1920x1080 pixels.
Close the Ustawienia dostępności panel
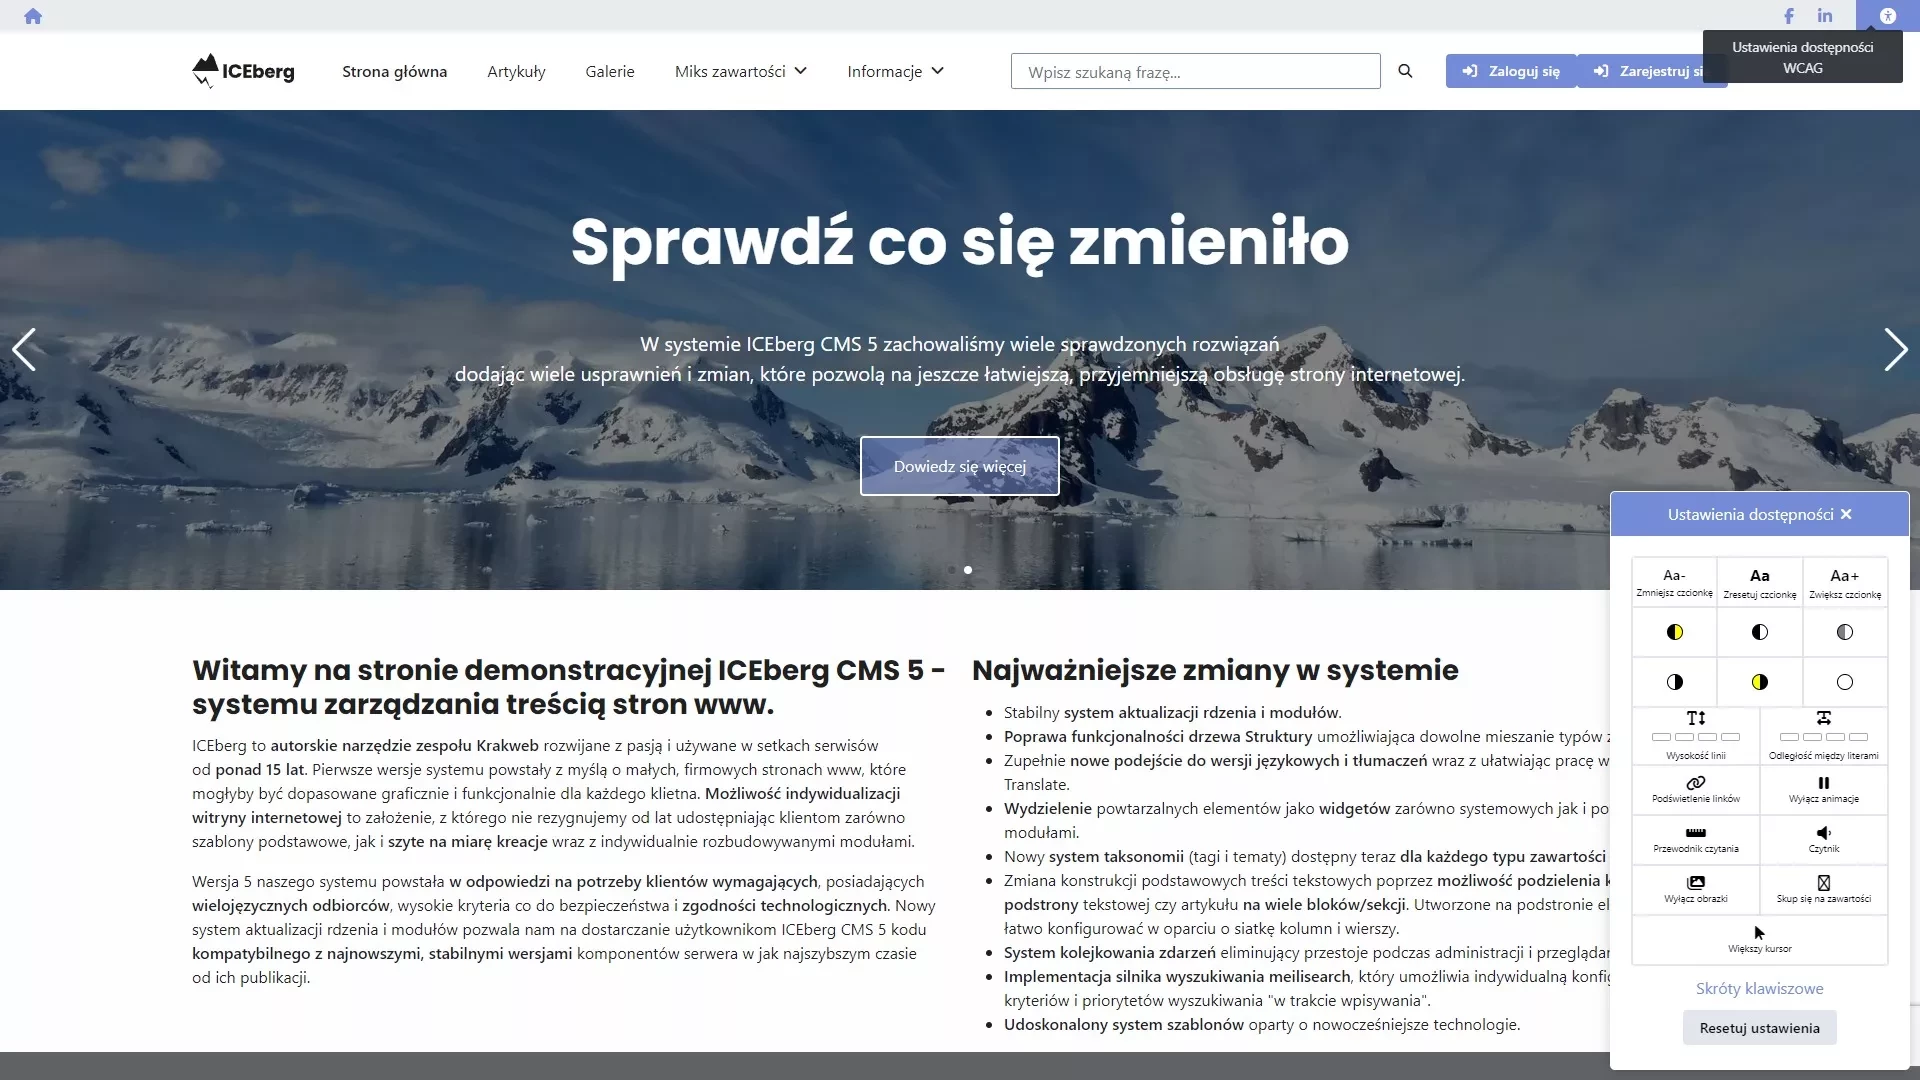point(1846,514)
